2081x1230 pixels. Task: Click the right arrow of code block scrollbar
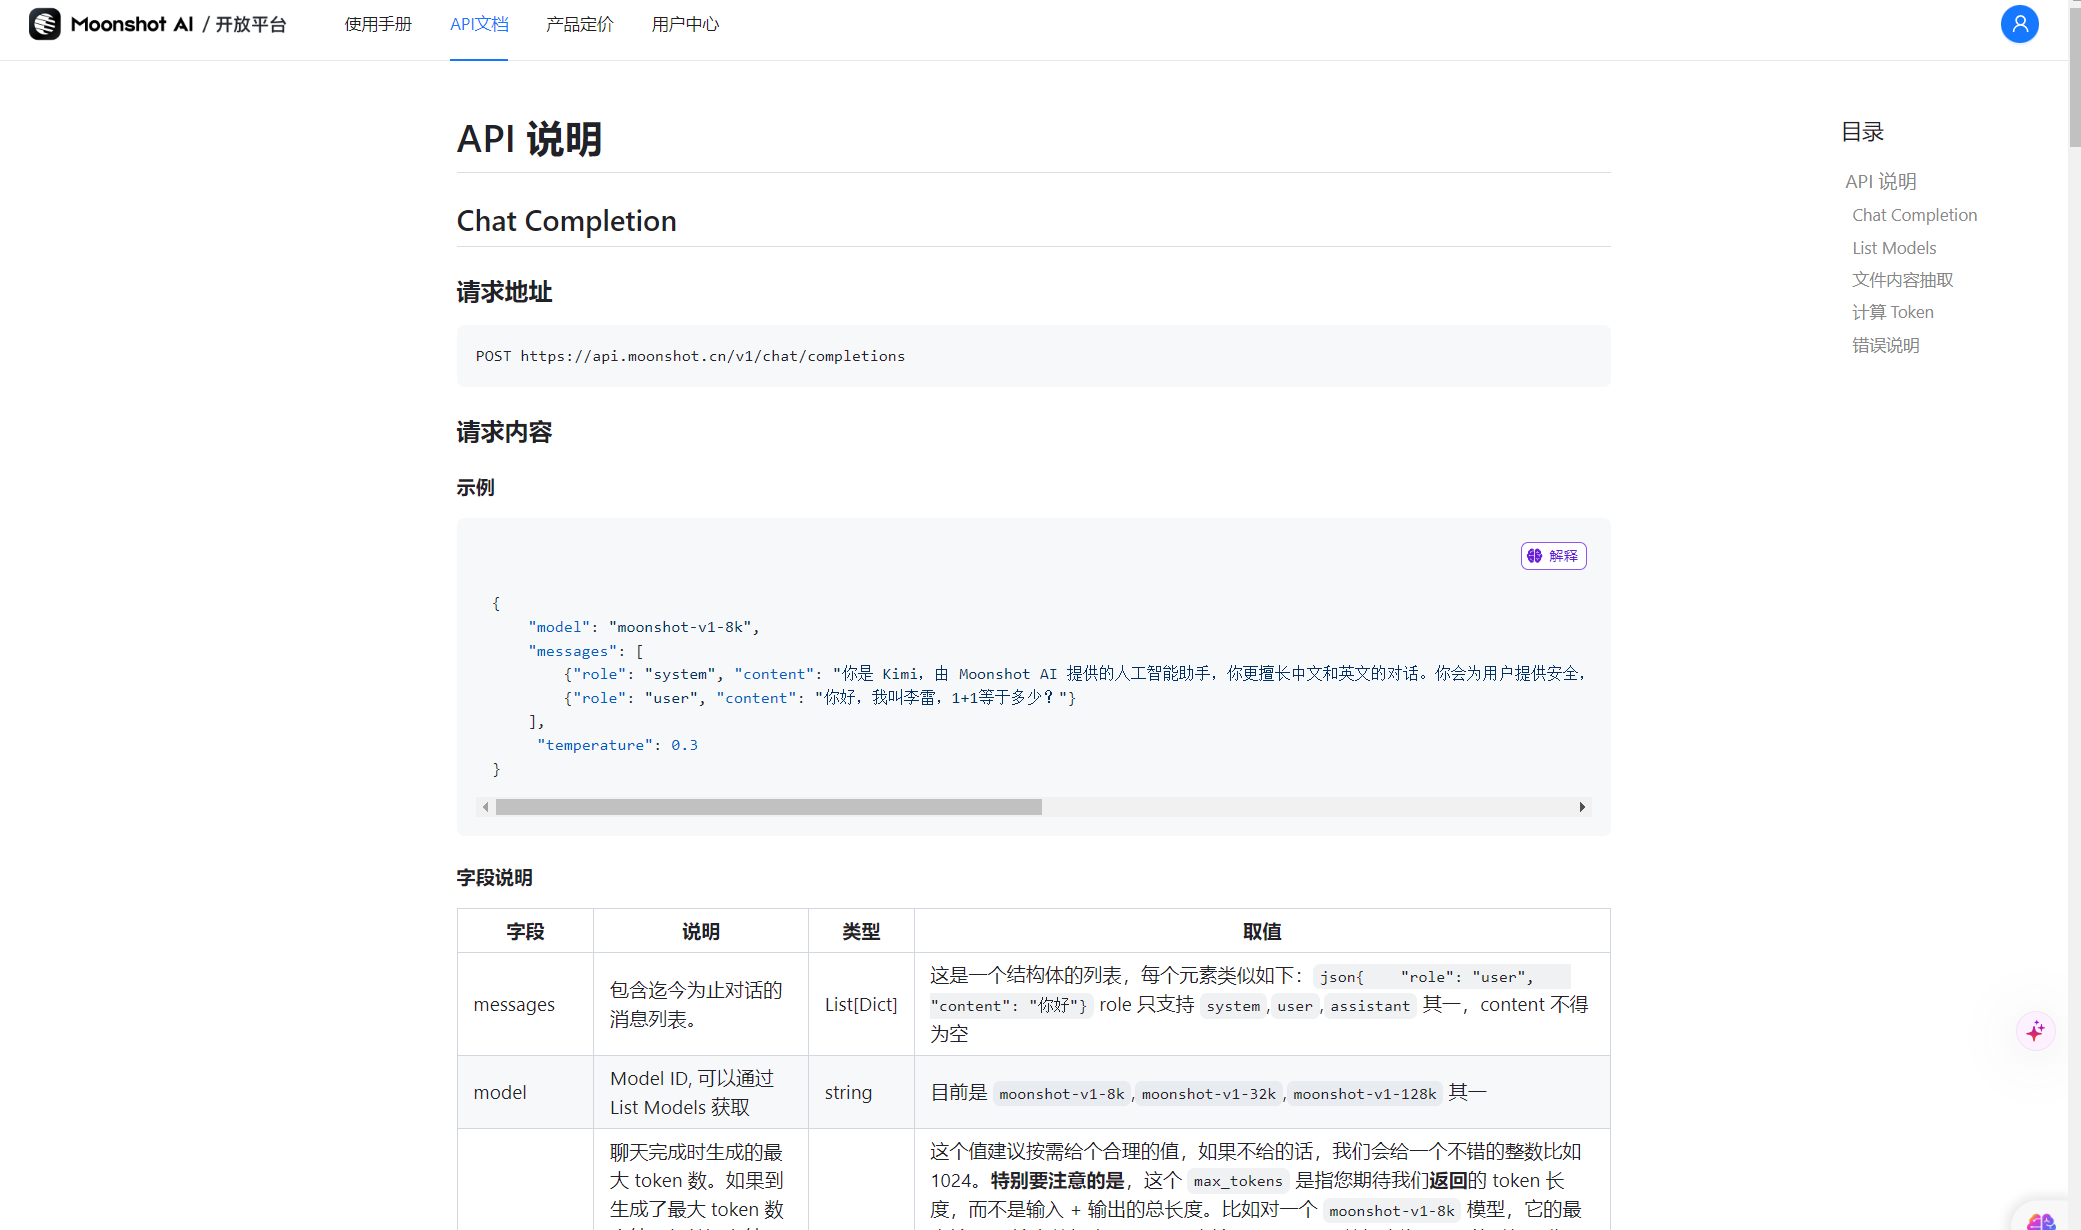click(x=1582, y=807)
